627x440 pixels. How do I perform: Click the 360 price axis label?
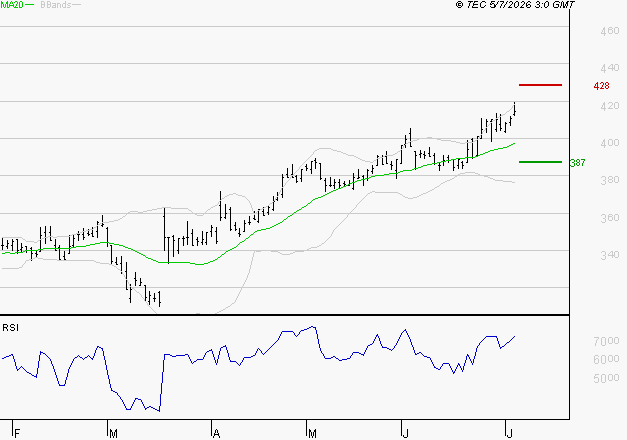pos(610,218)
